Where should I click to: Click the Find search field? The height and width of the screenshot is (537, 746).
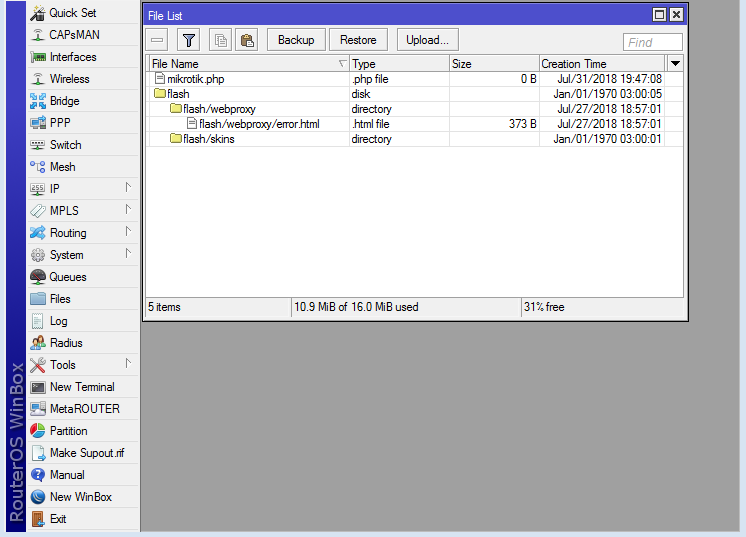[653, 42]
